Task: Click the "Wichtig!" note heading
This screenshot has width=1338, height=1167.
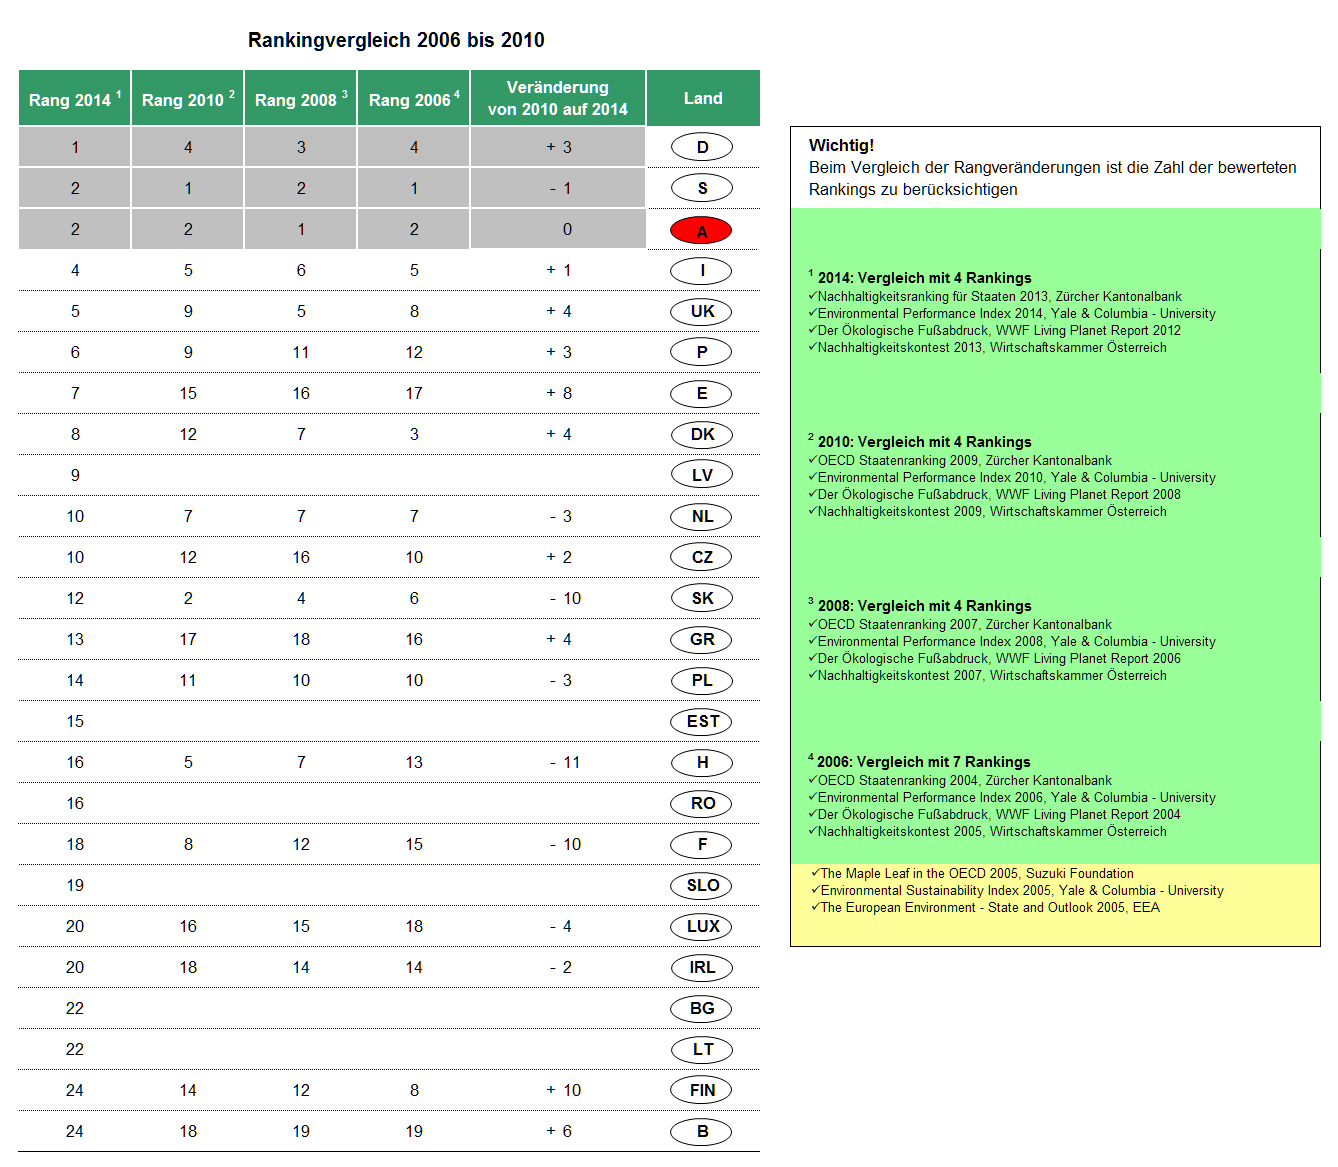Action: click(841, 145)
